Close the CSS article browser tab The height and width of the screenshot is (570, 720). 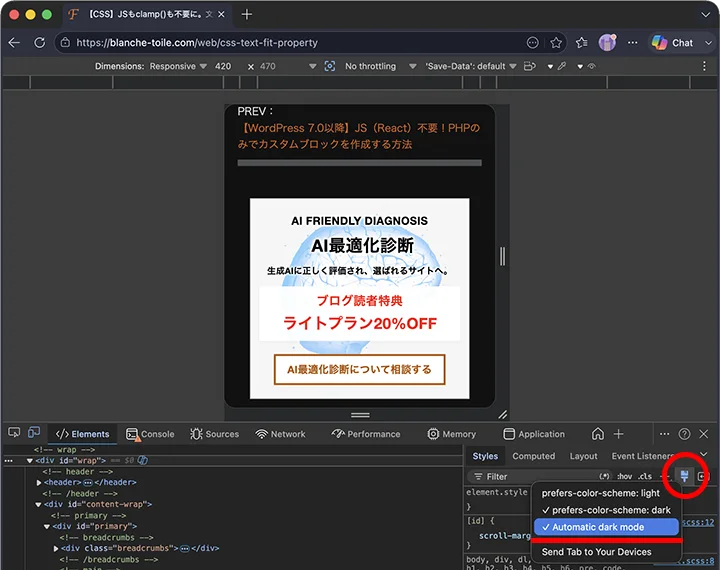(221, 14)
